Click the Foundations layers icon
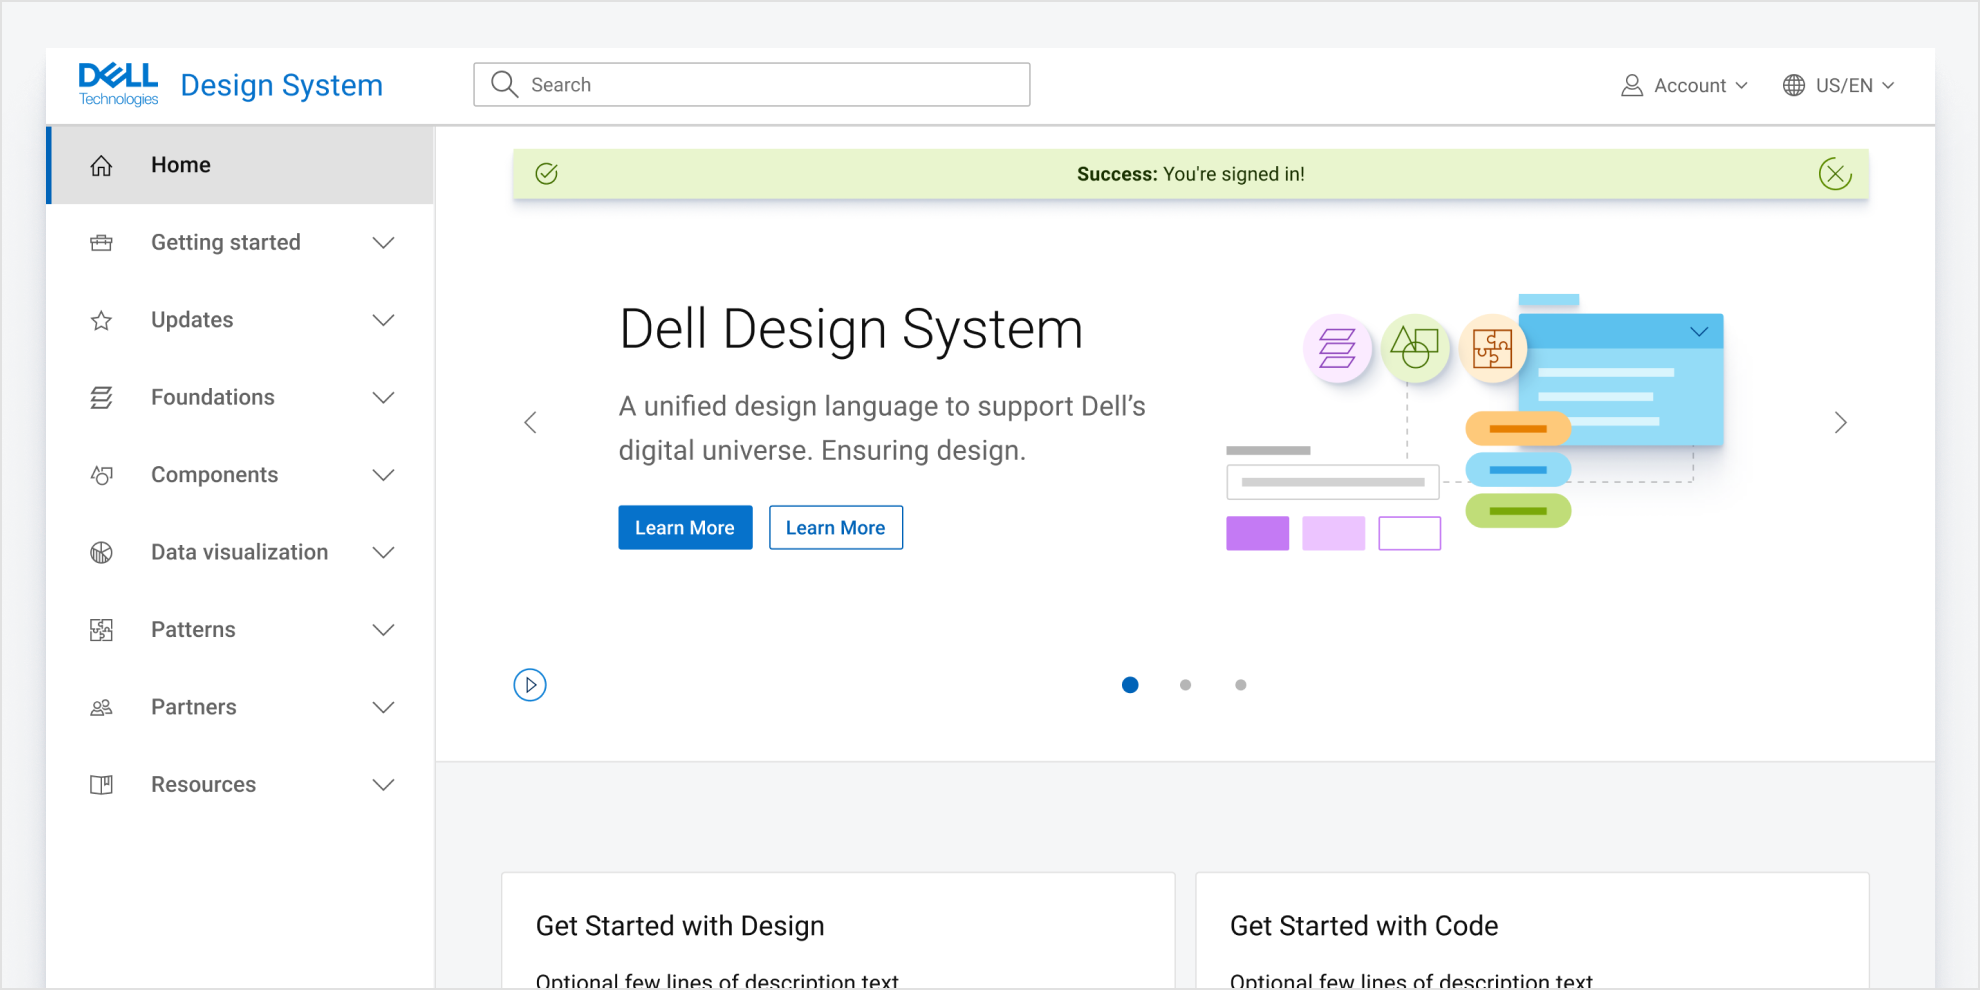The height and width of the screenshot is (990, 1980). click(x=101, y=397)
